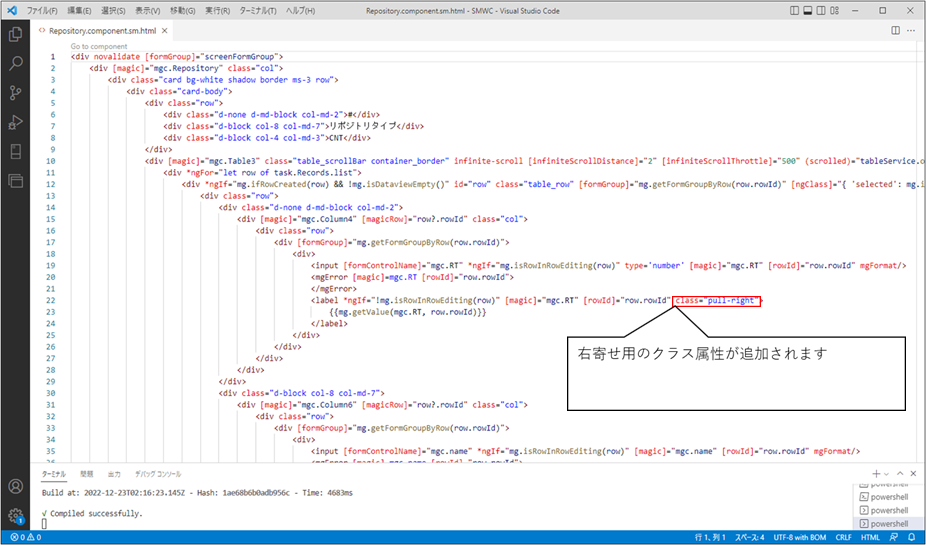The width and height of the screenshot is (926, 545).
Task: Open the ターミナル(T) menu
Action: pyautogui.click(x=262, y=9)
